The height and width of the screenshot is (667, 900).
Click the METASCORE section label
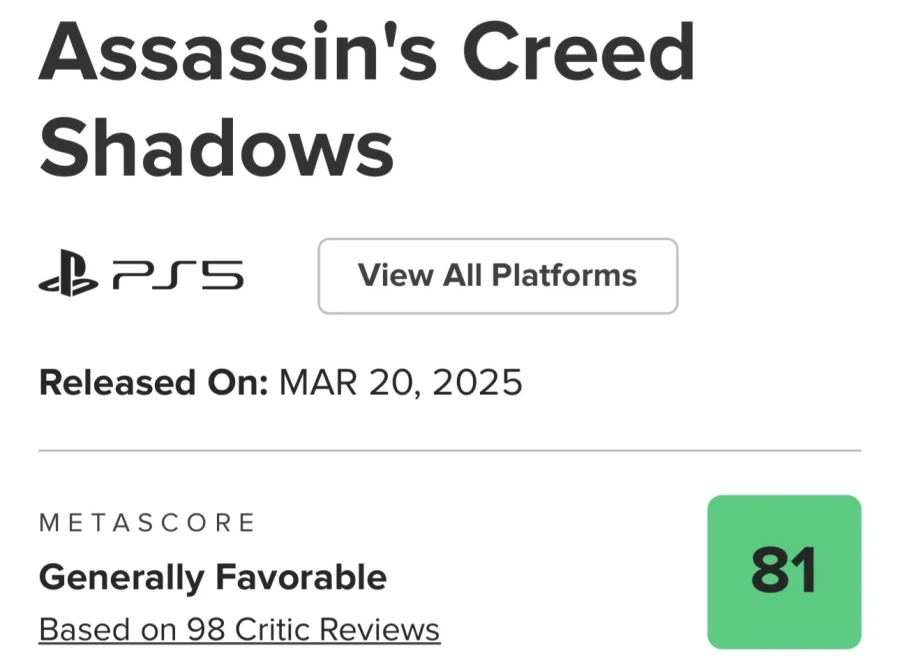click(147, 522)
